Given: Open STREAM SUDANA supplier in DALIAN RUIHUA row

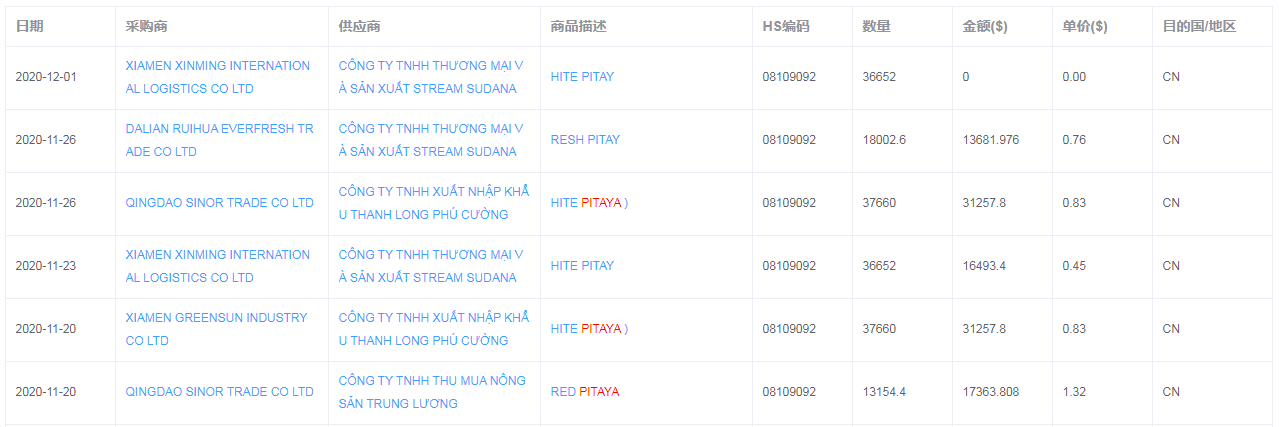Looking at the screenshot, I should click(431, 140).
